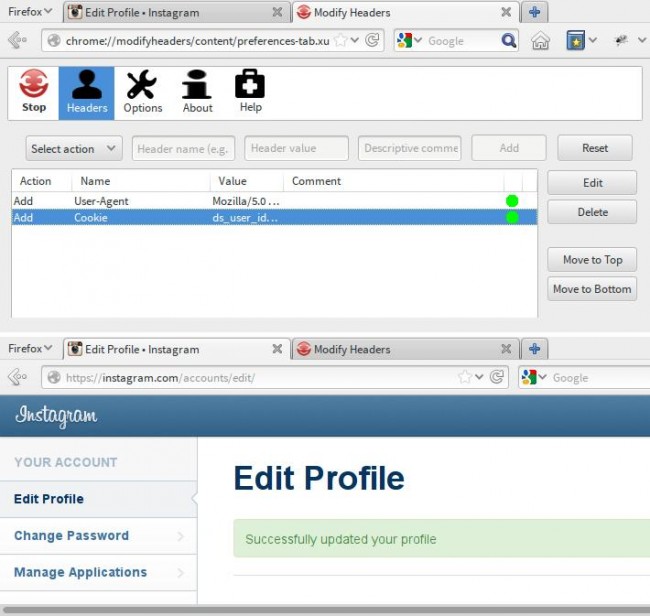
Task: Click the Instagram logo in header
Action: [x=56, y=416]
